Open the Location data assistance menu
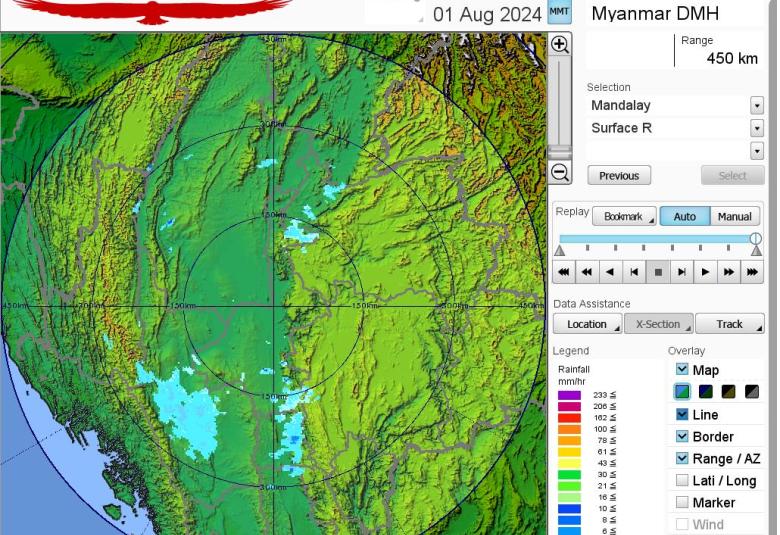The width and height of the screenshot is (780, 535). point(587,324)
